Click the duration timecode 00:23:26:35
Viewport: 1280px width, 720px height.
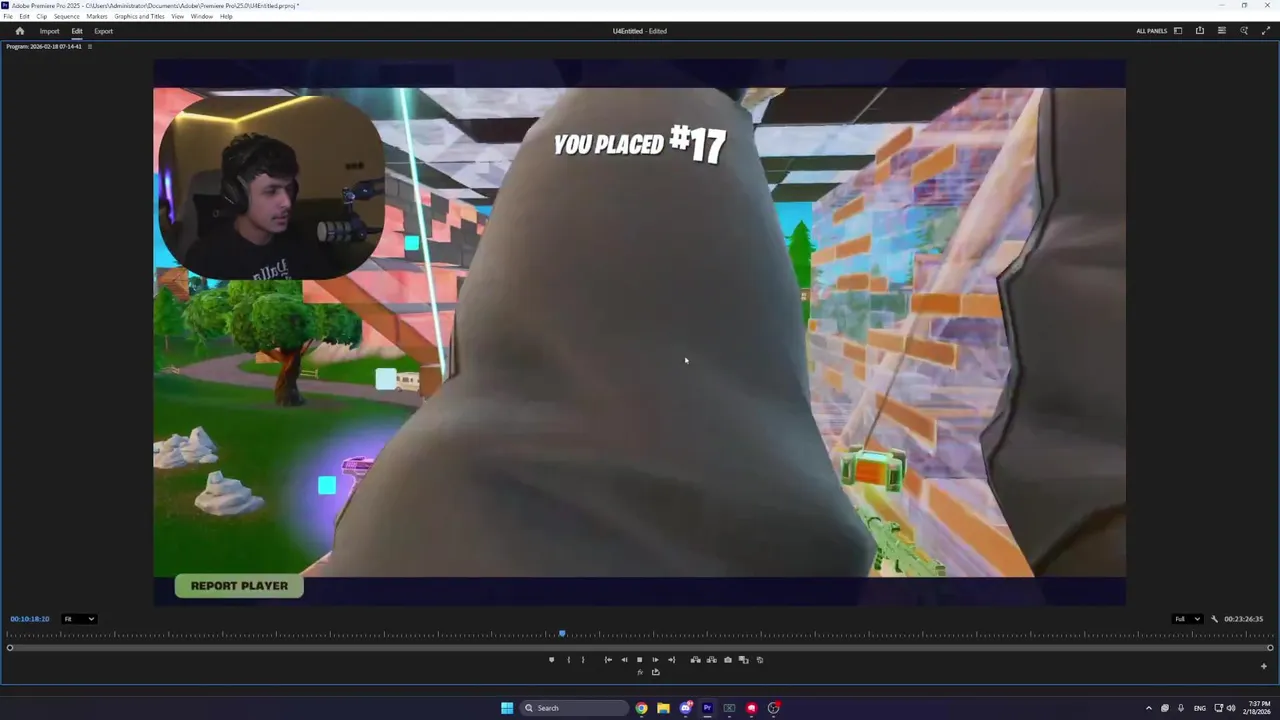click(x=1243, y=619)
